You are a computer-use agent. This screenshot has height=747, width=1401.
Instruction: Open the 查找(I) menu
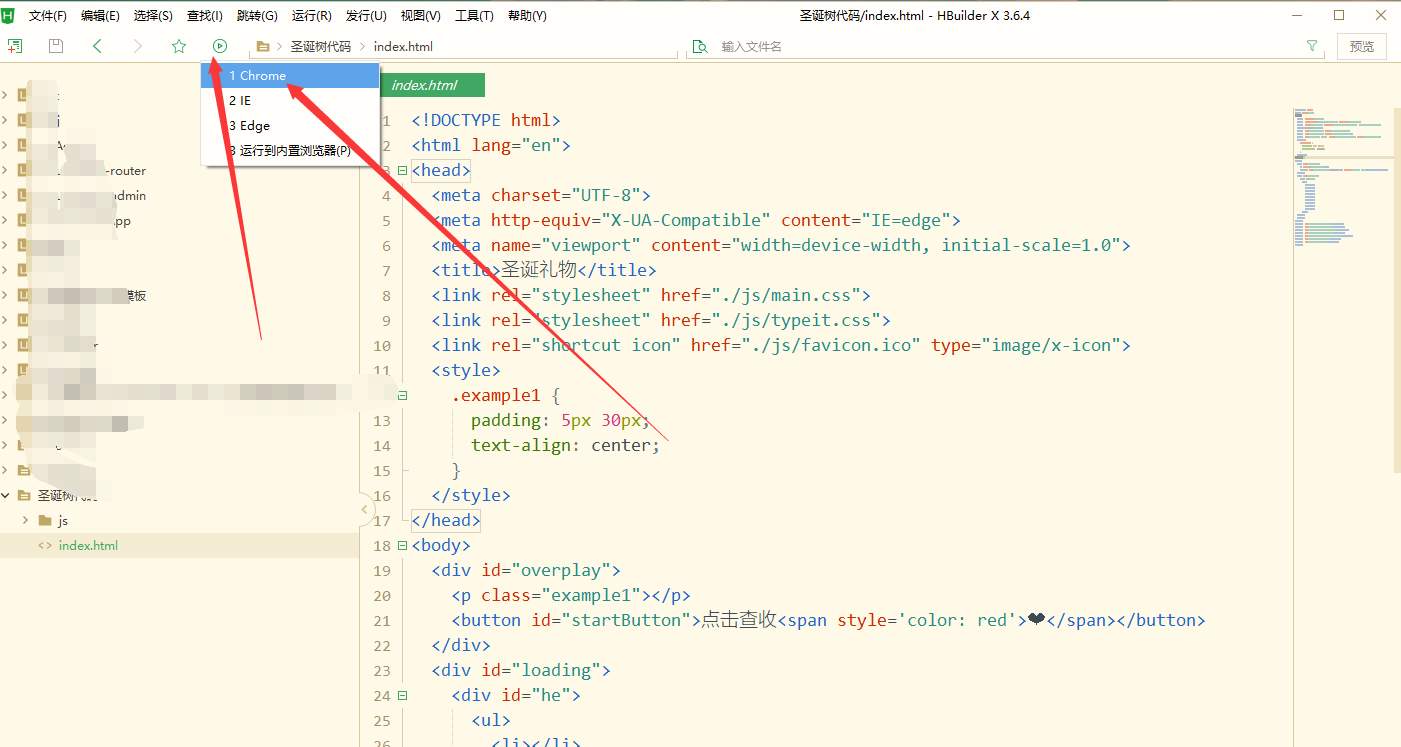(x=205, y=15)
